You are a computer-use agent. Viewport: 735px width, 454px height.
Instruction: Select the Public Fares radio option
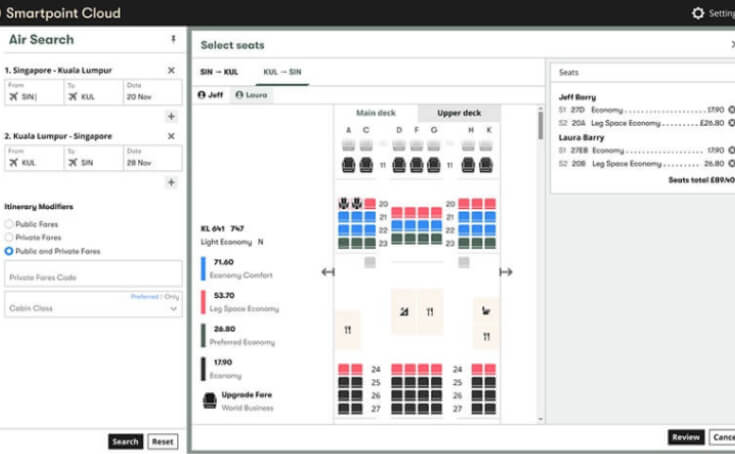tap(10, 225)
